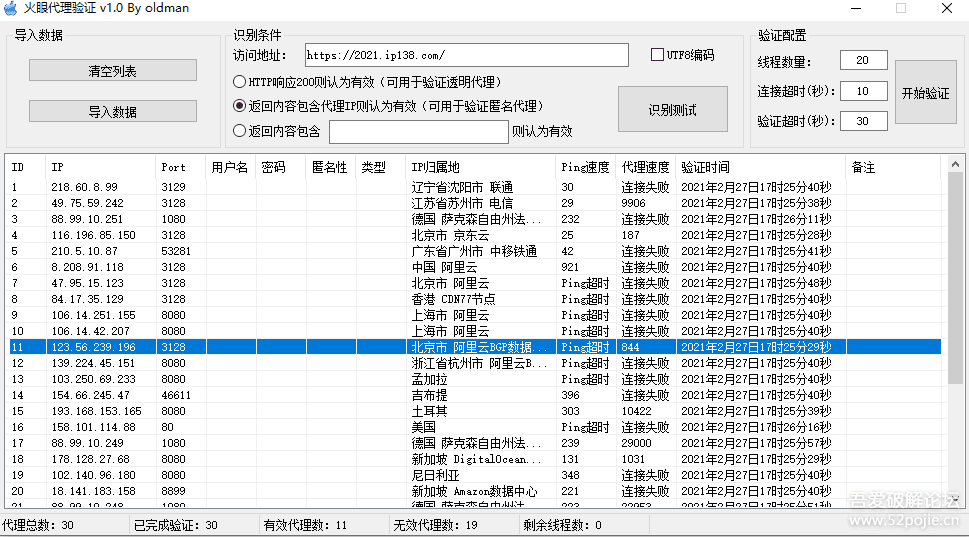Click the 识别测试 button
Viewport: 969px width, 537px height.
click(x=672, y=110)
